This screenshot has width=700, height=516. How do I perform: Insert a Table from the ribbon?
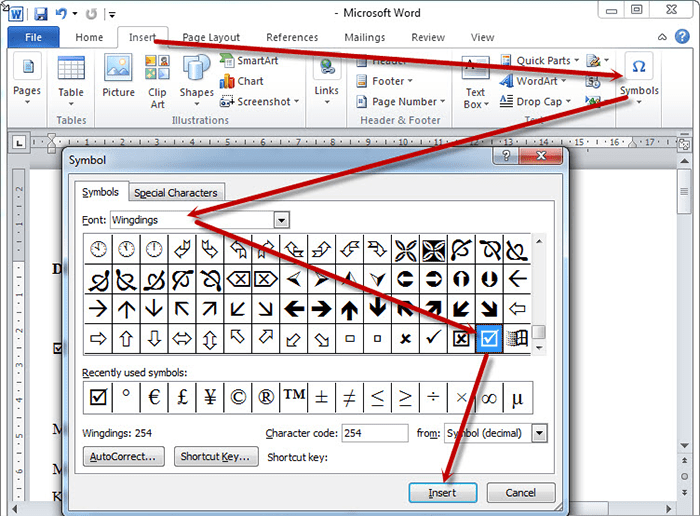71,81
